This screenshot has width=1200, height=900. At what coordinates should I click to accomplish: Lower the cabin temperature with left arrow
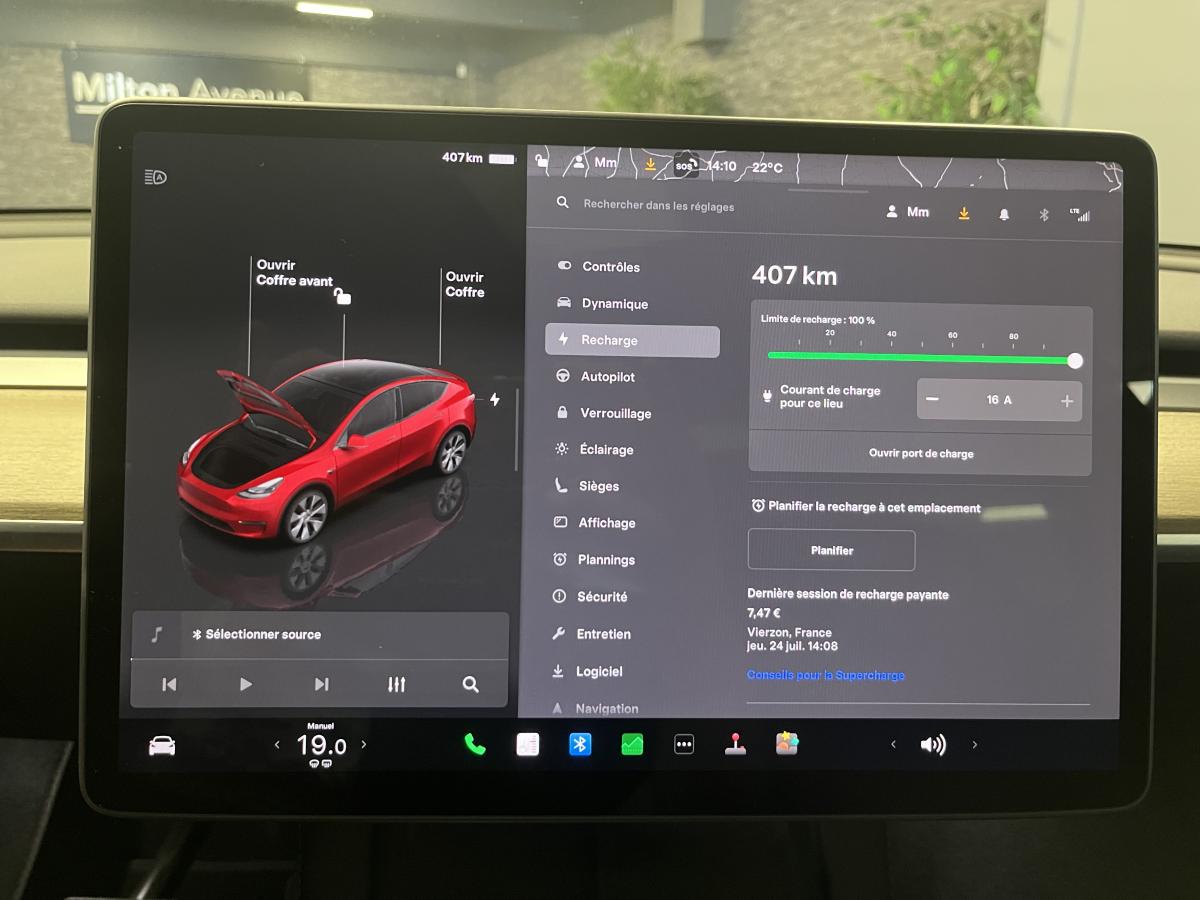point(278,745)
